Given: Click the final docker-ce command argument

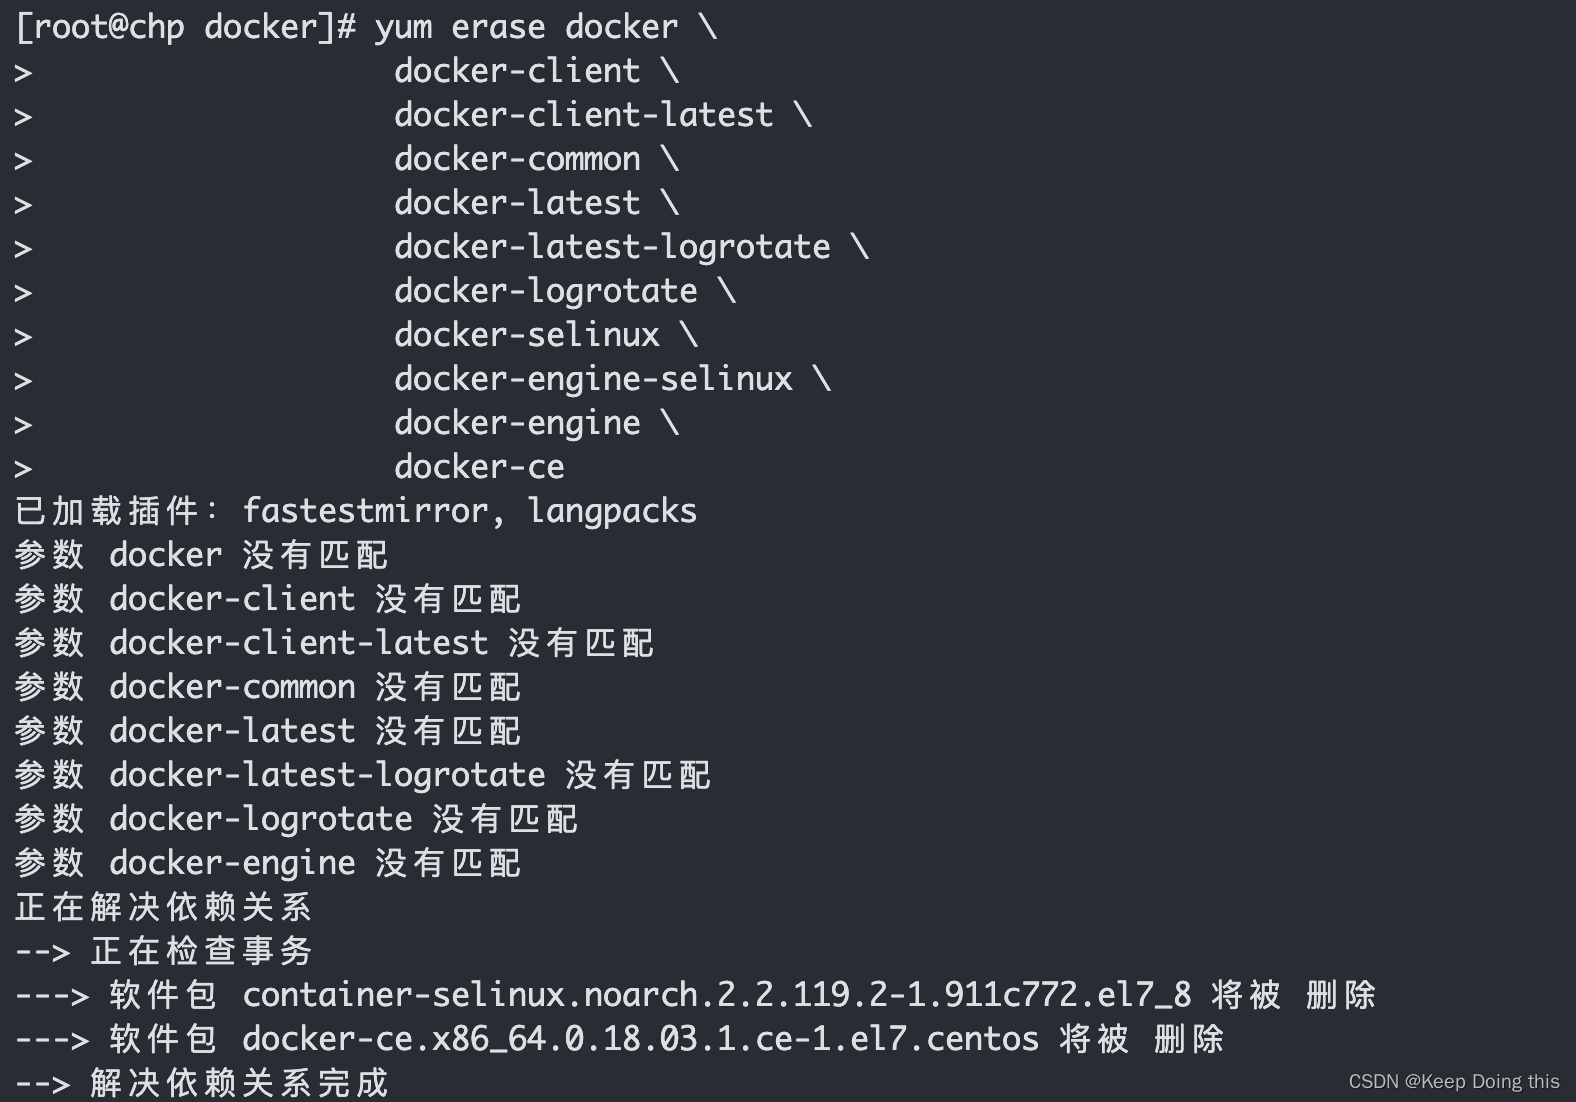Looking at the screenshot, I should tap(479, 467).
